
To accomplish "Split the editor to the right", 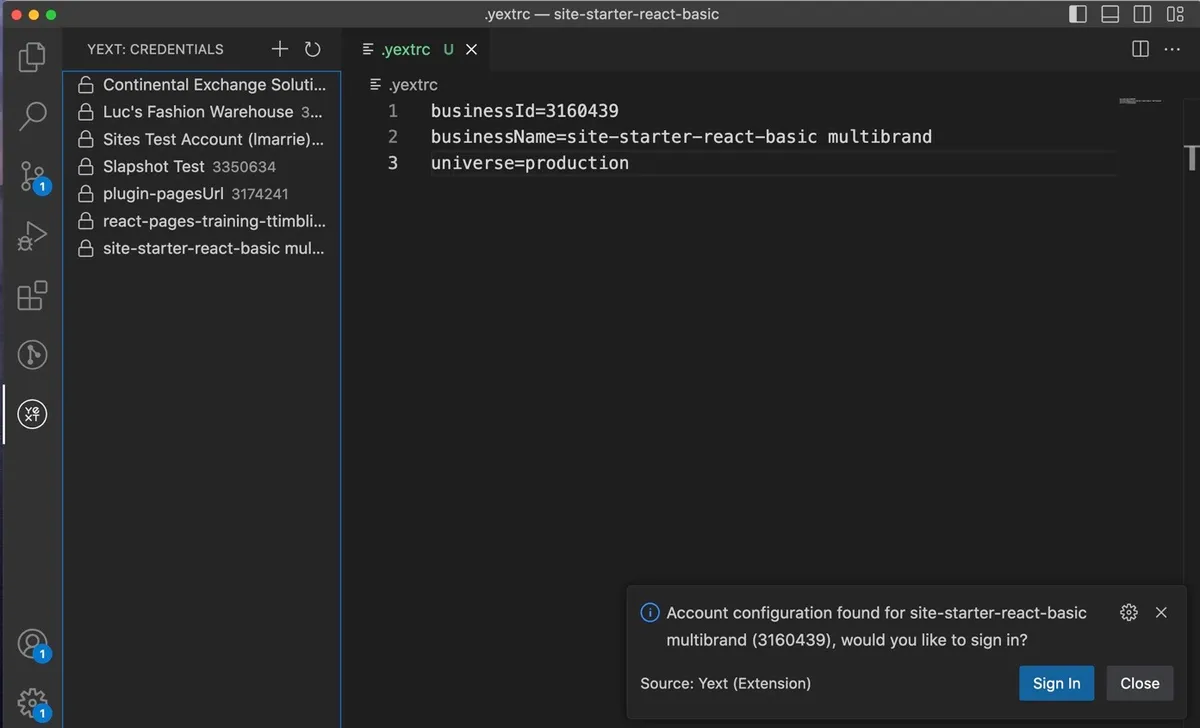I will [1138, 48].
